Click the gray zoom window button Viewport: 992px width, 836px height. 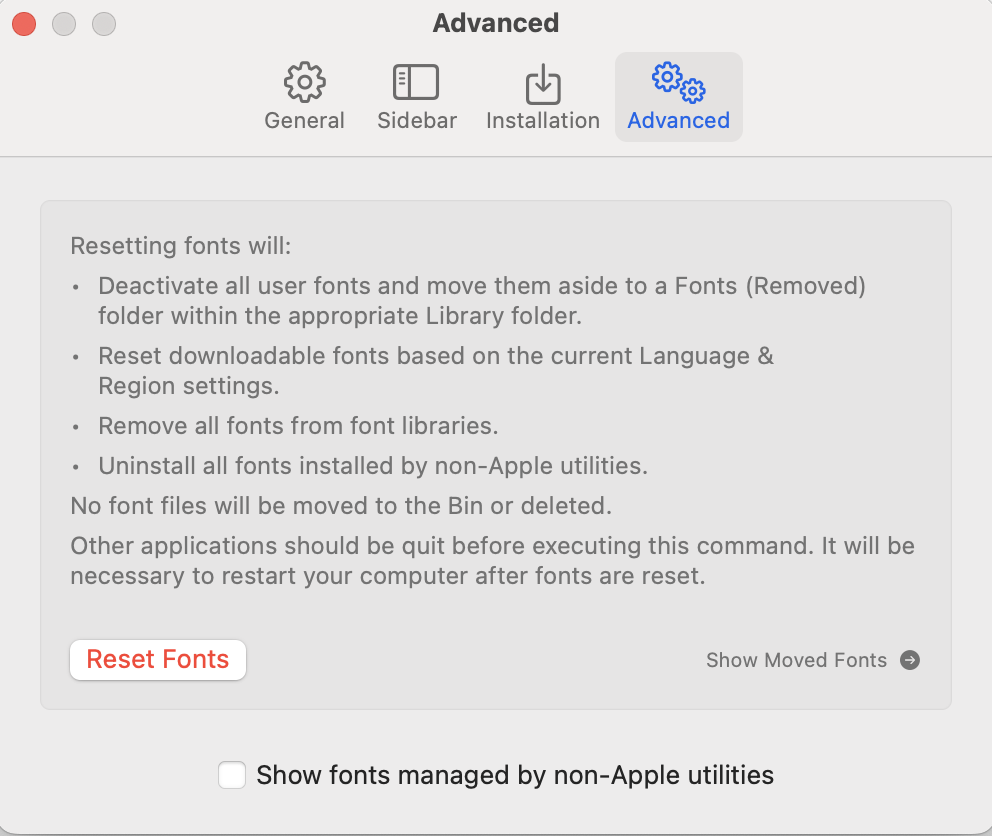click(x=104, y=24)
